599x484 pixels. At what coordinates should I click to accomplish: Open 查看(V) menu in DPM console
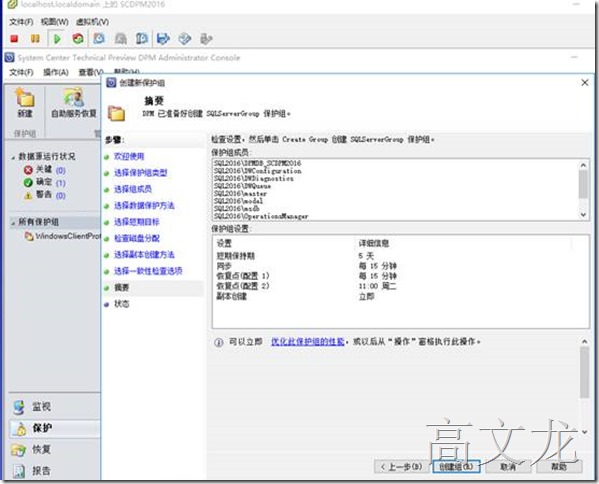(91, 72)
